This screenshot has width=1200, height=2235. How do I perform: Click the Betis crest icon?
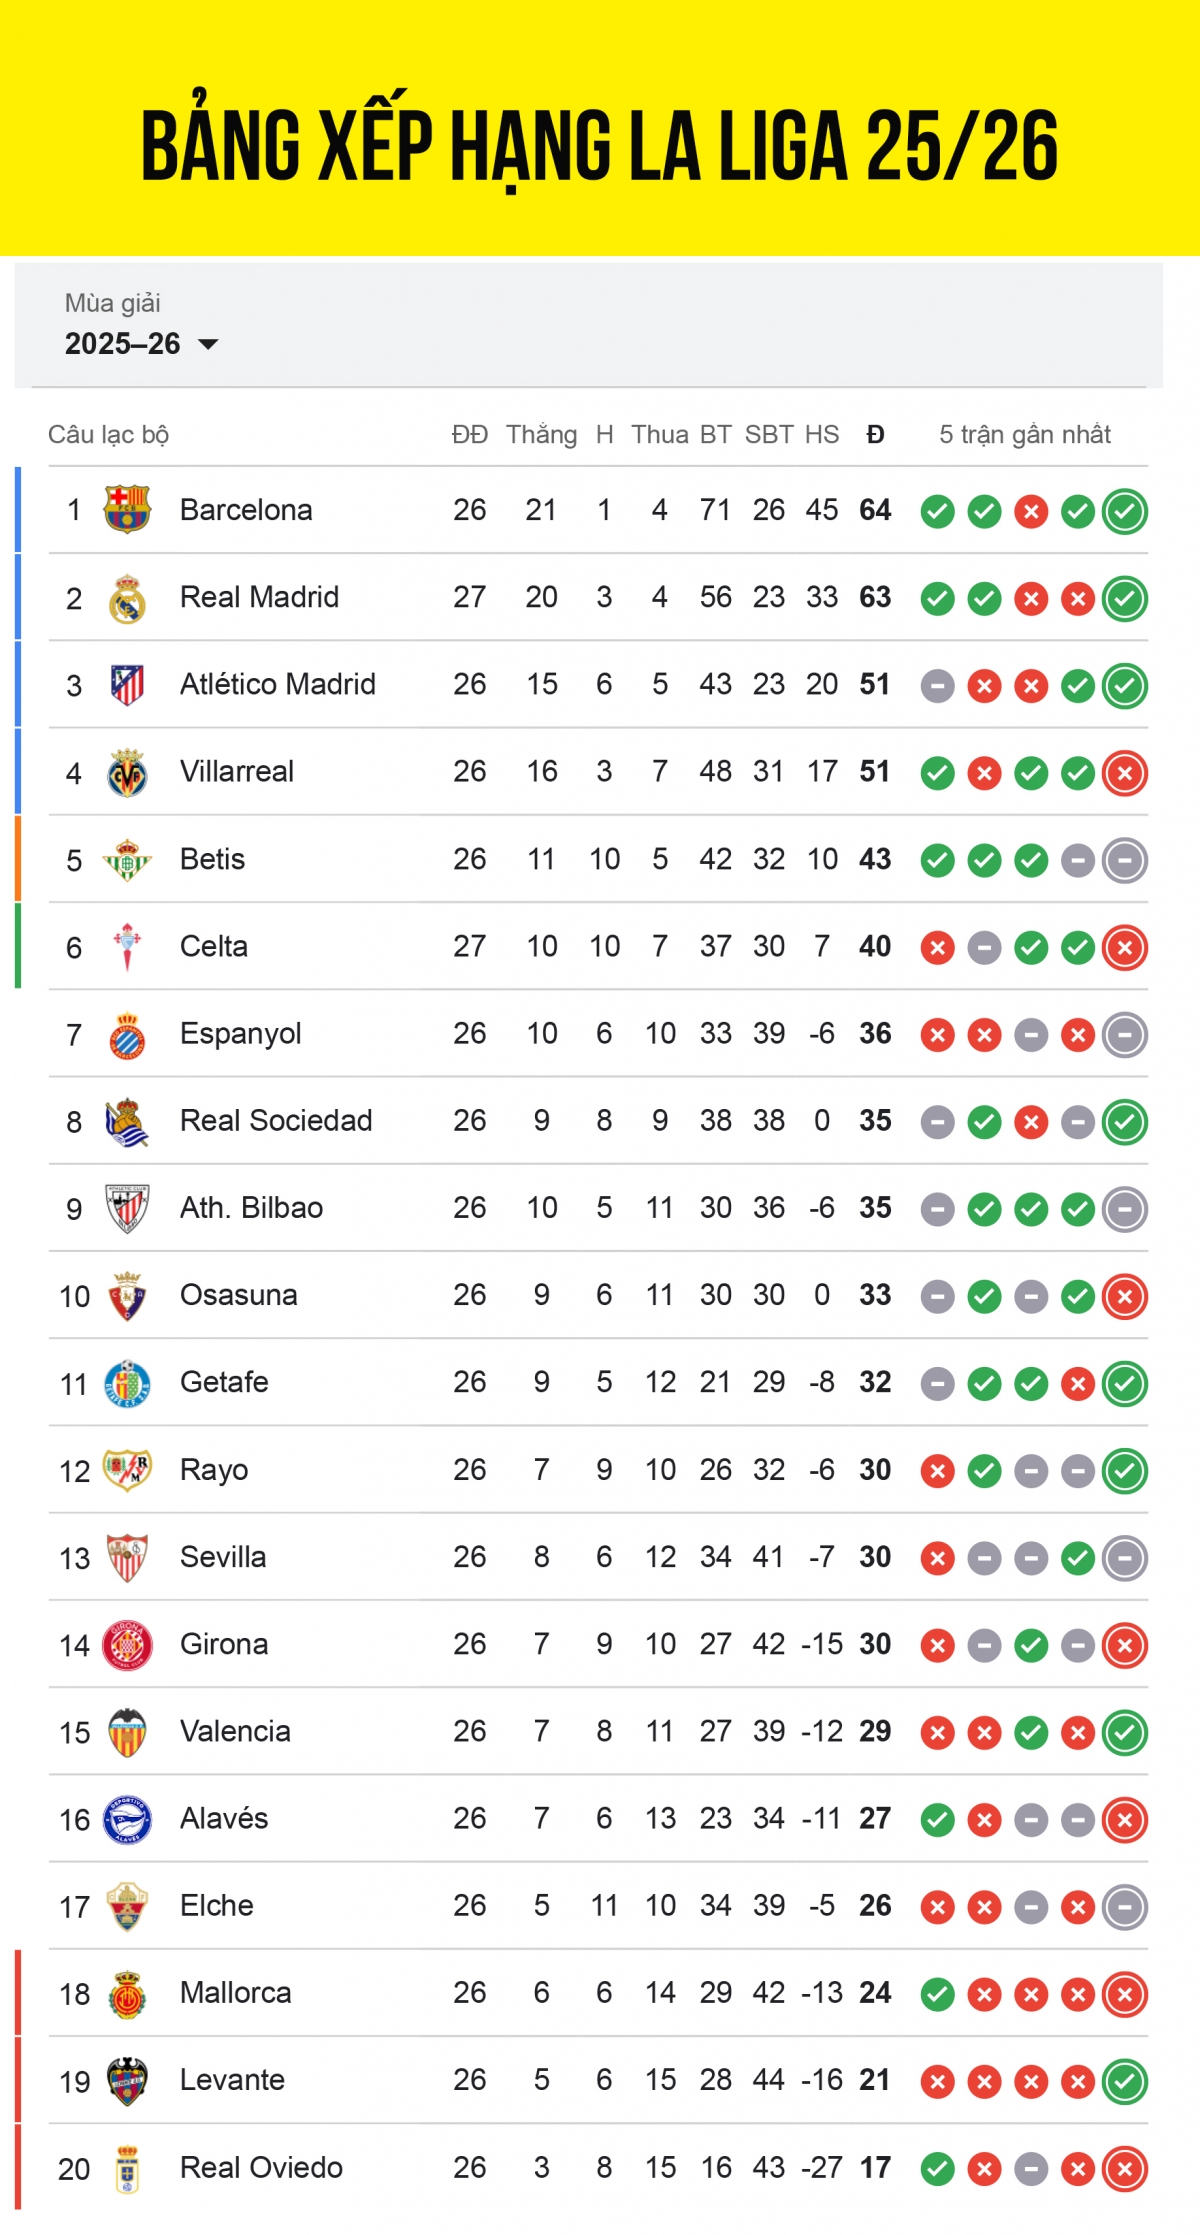pos(128,858)
